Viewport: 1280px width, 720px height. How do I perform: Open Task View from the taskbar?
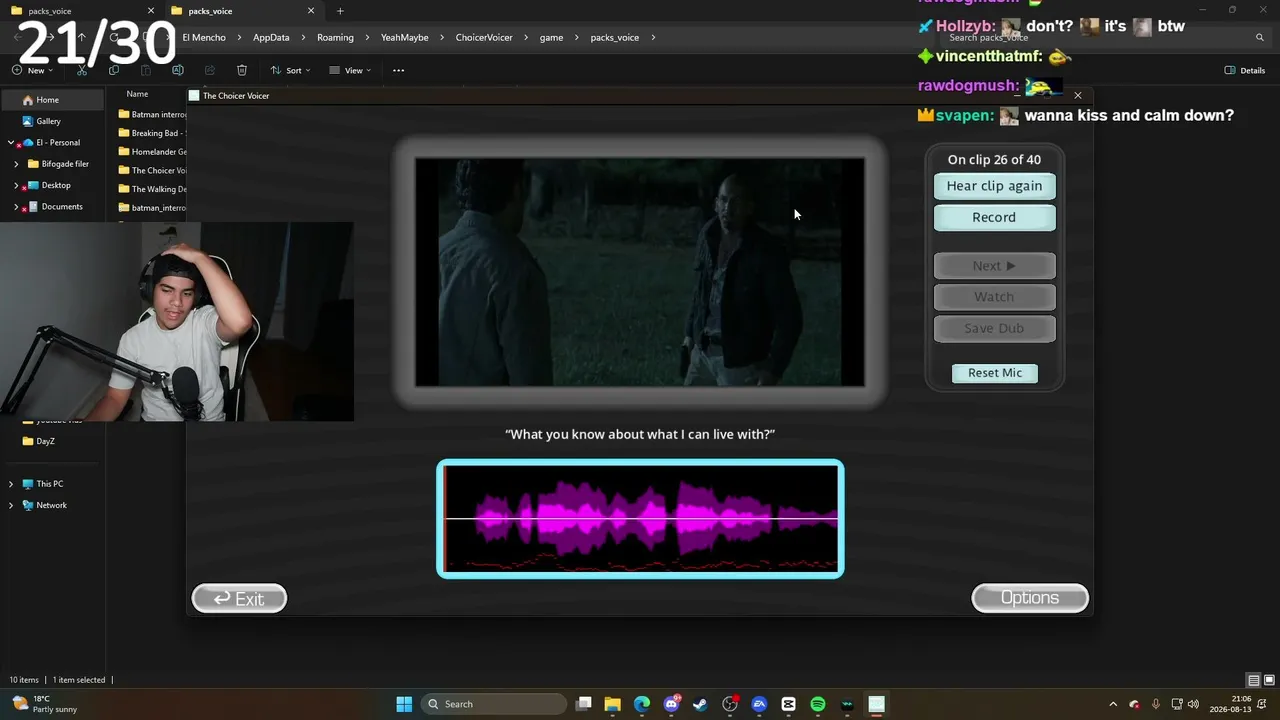[x=584, y=704]
